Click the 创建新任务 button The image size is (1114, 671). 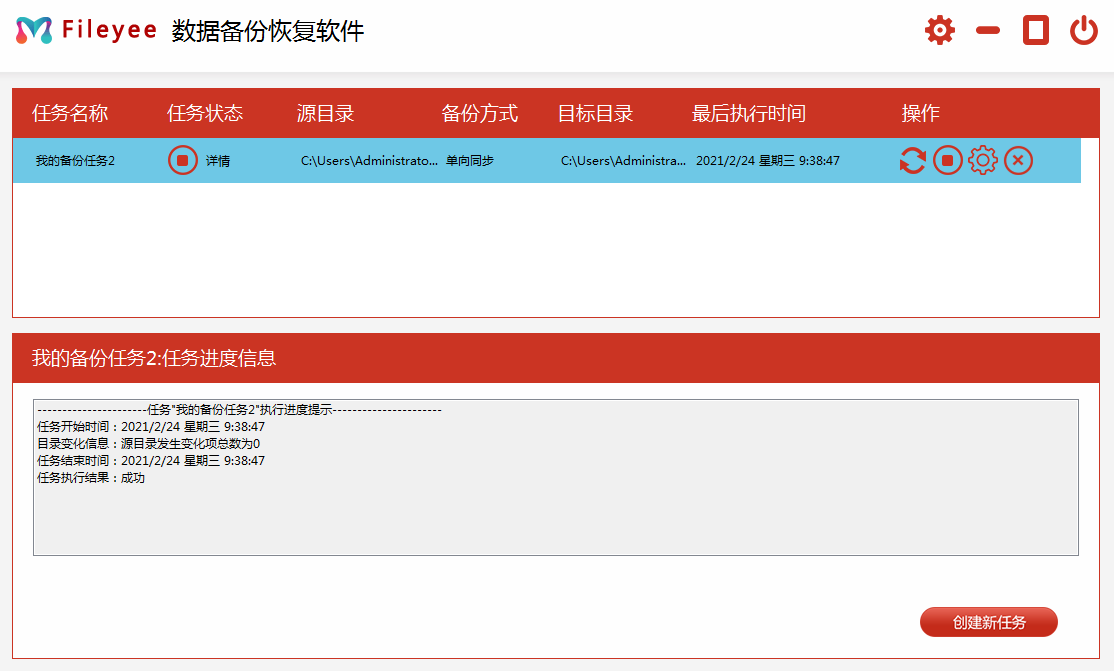[988, 622]
